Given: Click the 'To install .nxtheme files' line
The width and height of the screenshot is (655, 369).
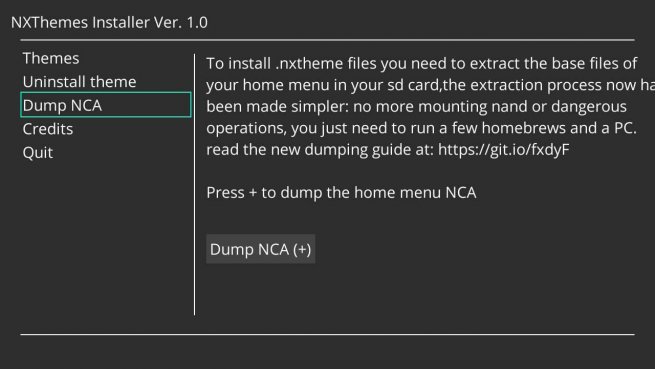Looking at the screenshot, I should point(421,64).
